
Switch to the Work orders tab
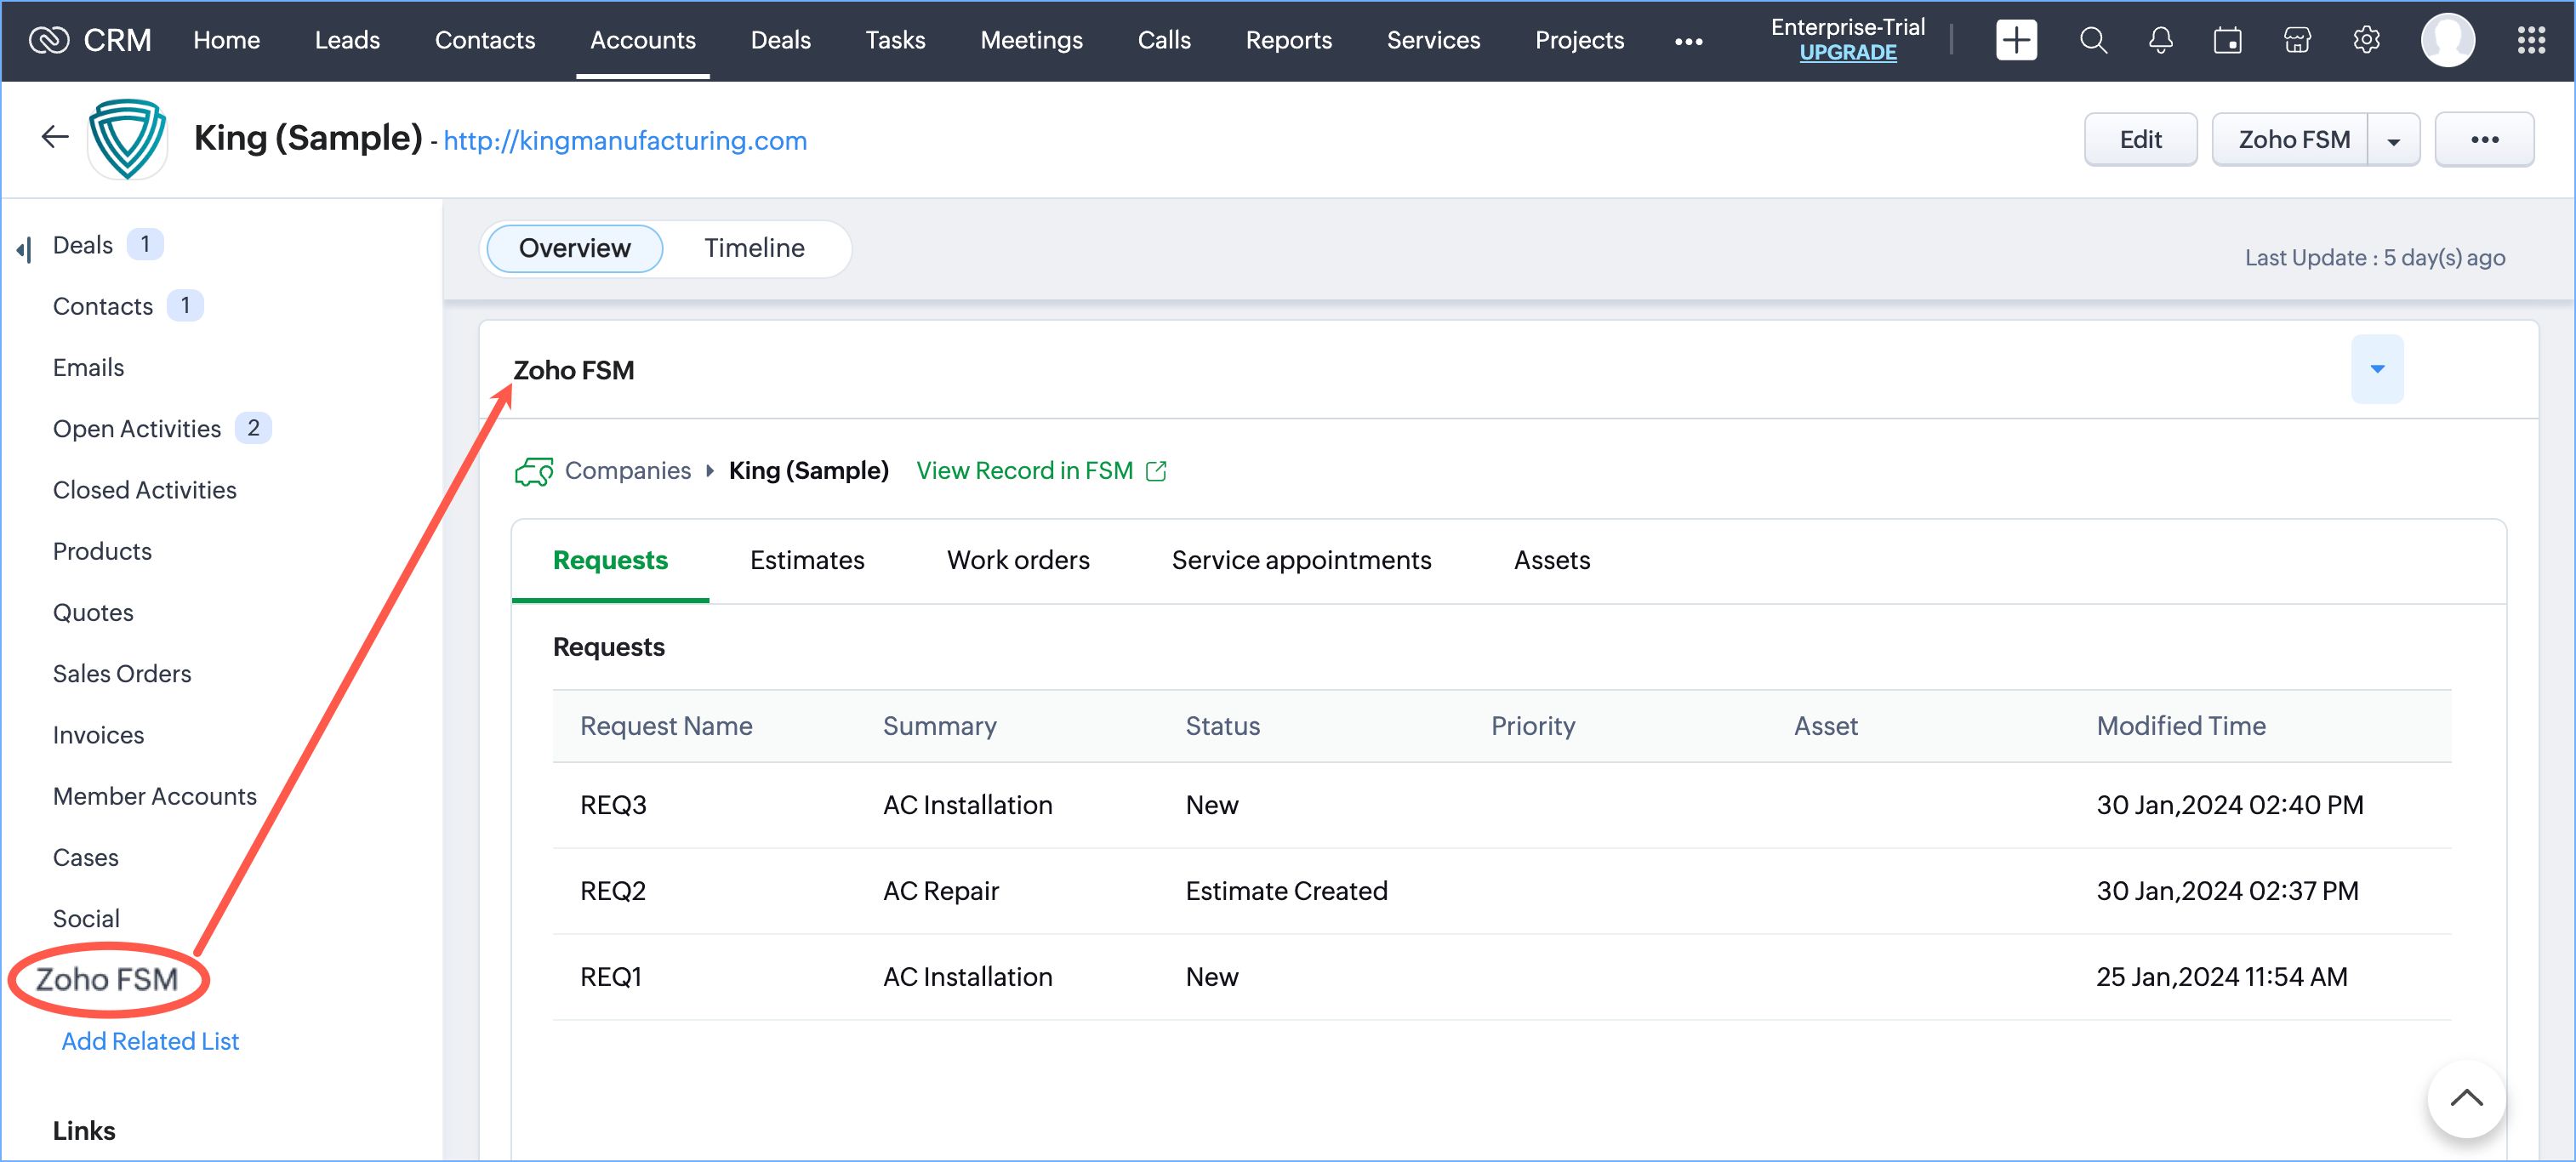tap(1017, 560)
